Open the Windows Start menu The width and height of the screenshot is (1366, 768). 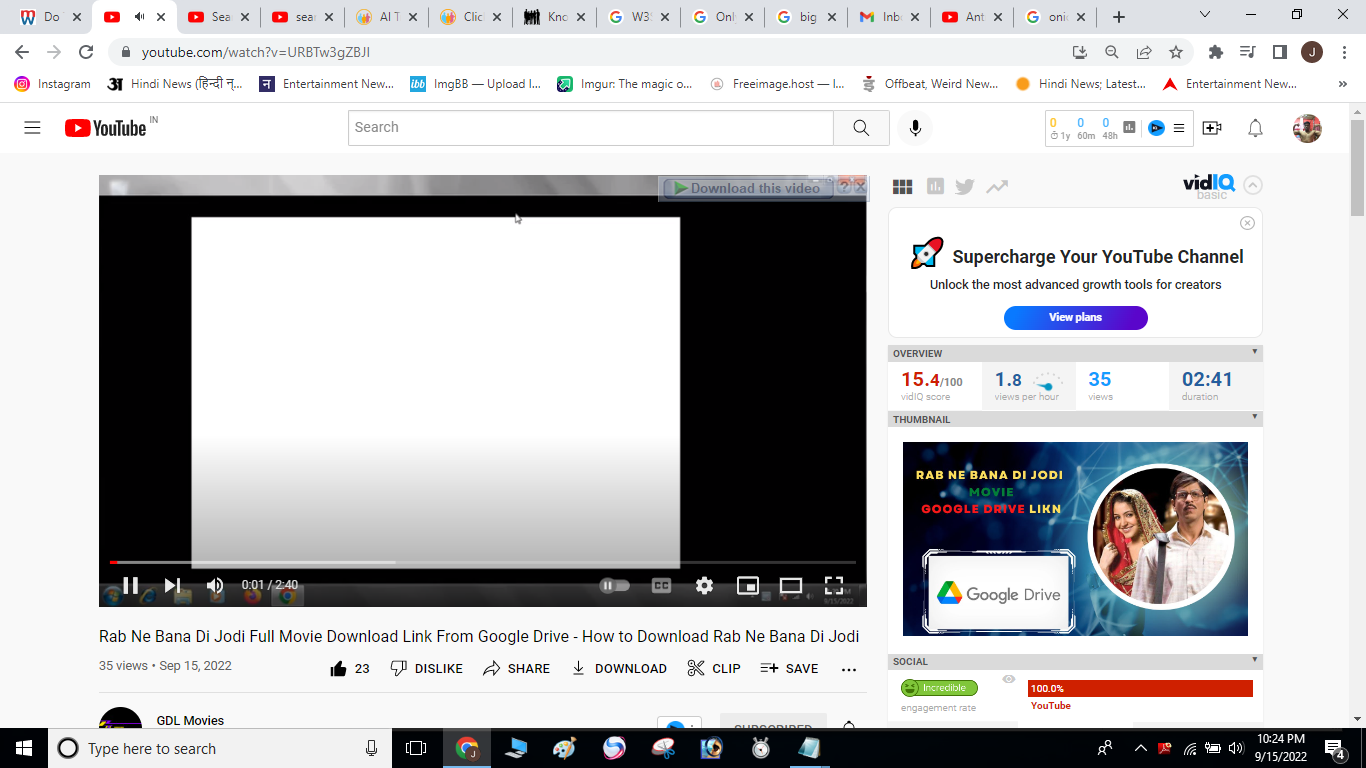pyautogui.click(x=23, y=748)
